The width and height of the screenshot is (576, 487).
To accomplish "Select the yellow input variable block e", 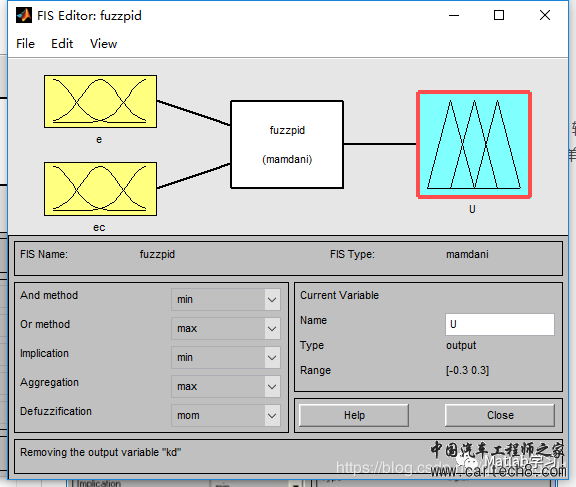I will coord(100,102).
